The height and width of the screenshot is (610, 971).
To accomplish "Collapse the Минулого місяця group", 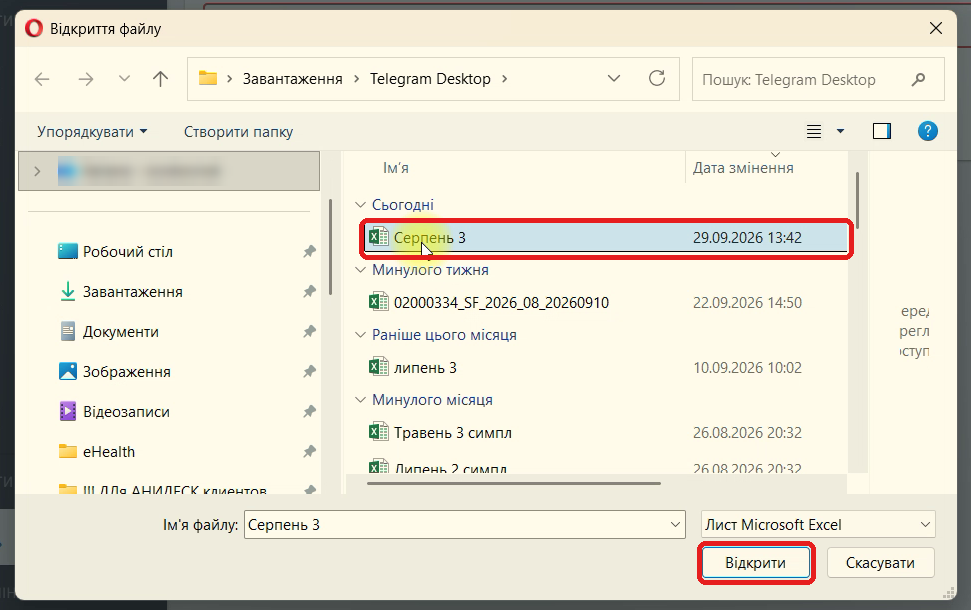I will click(360, 399).
